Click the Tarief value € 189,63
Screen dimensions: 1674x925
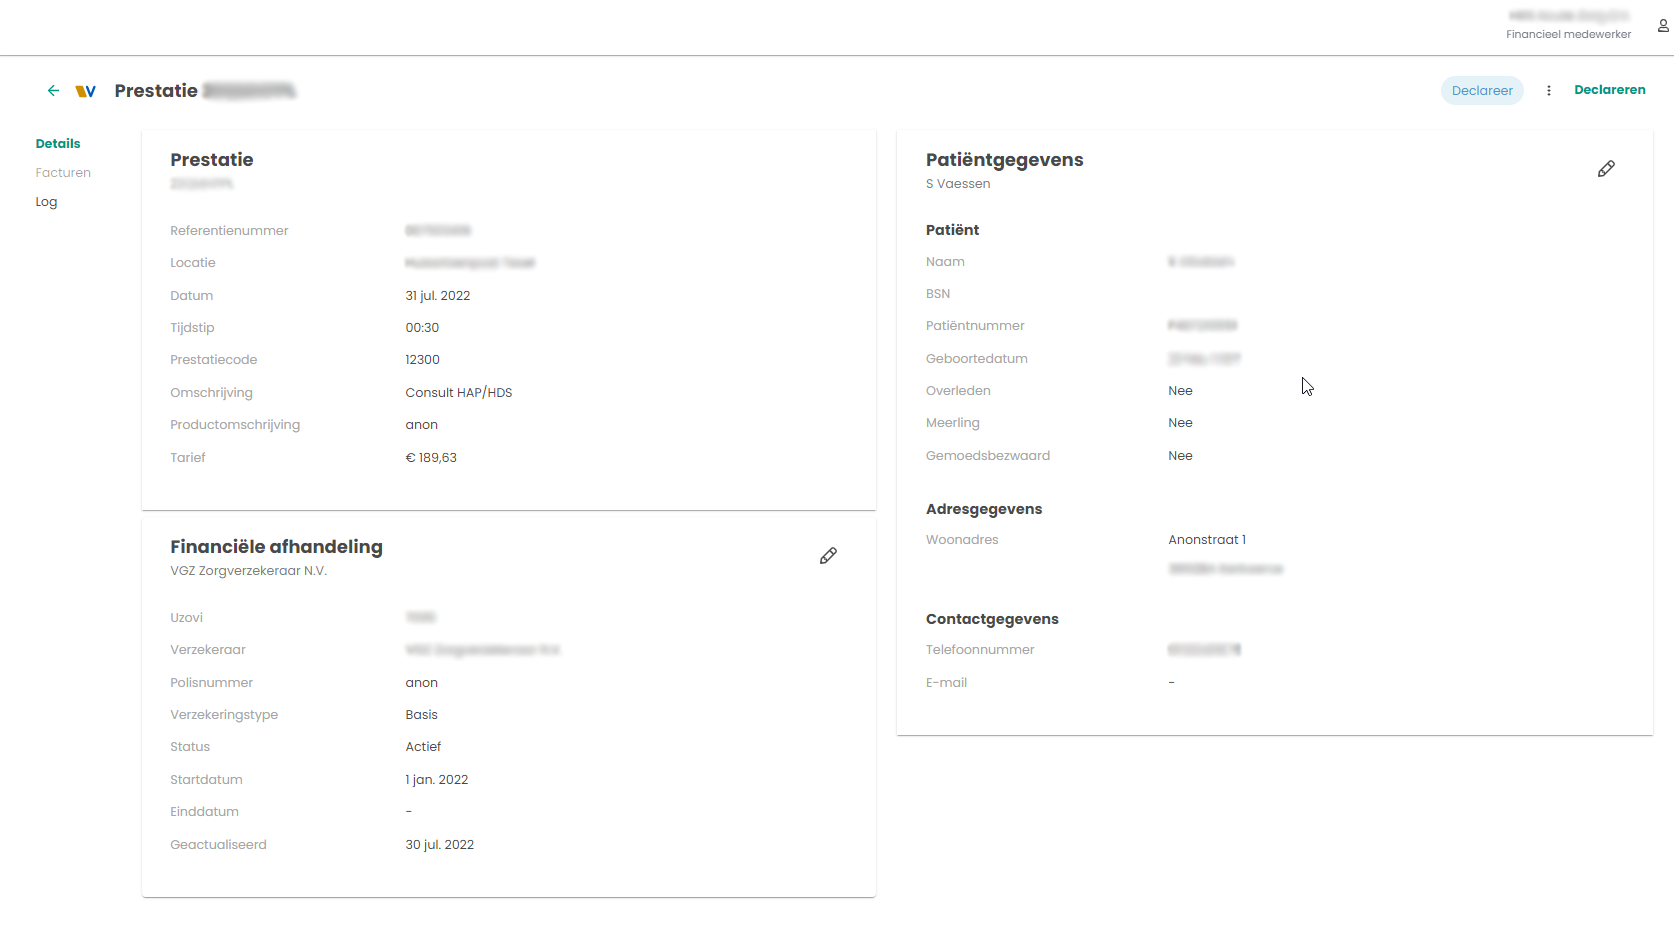431,458
